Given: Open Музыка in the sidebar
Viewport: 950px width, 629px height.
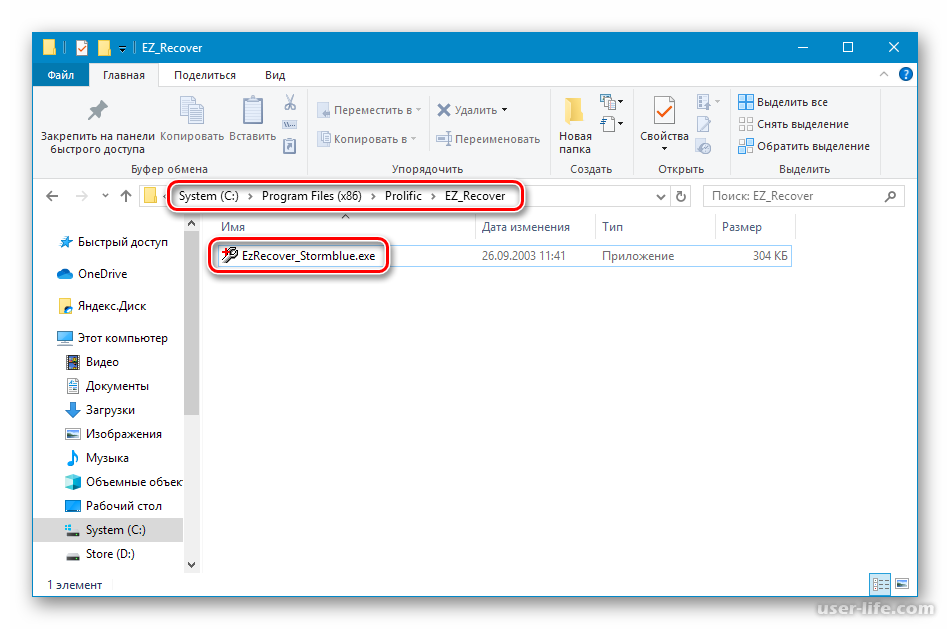Looking at the screenshot, I should [x=97, y=458].
